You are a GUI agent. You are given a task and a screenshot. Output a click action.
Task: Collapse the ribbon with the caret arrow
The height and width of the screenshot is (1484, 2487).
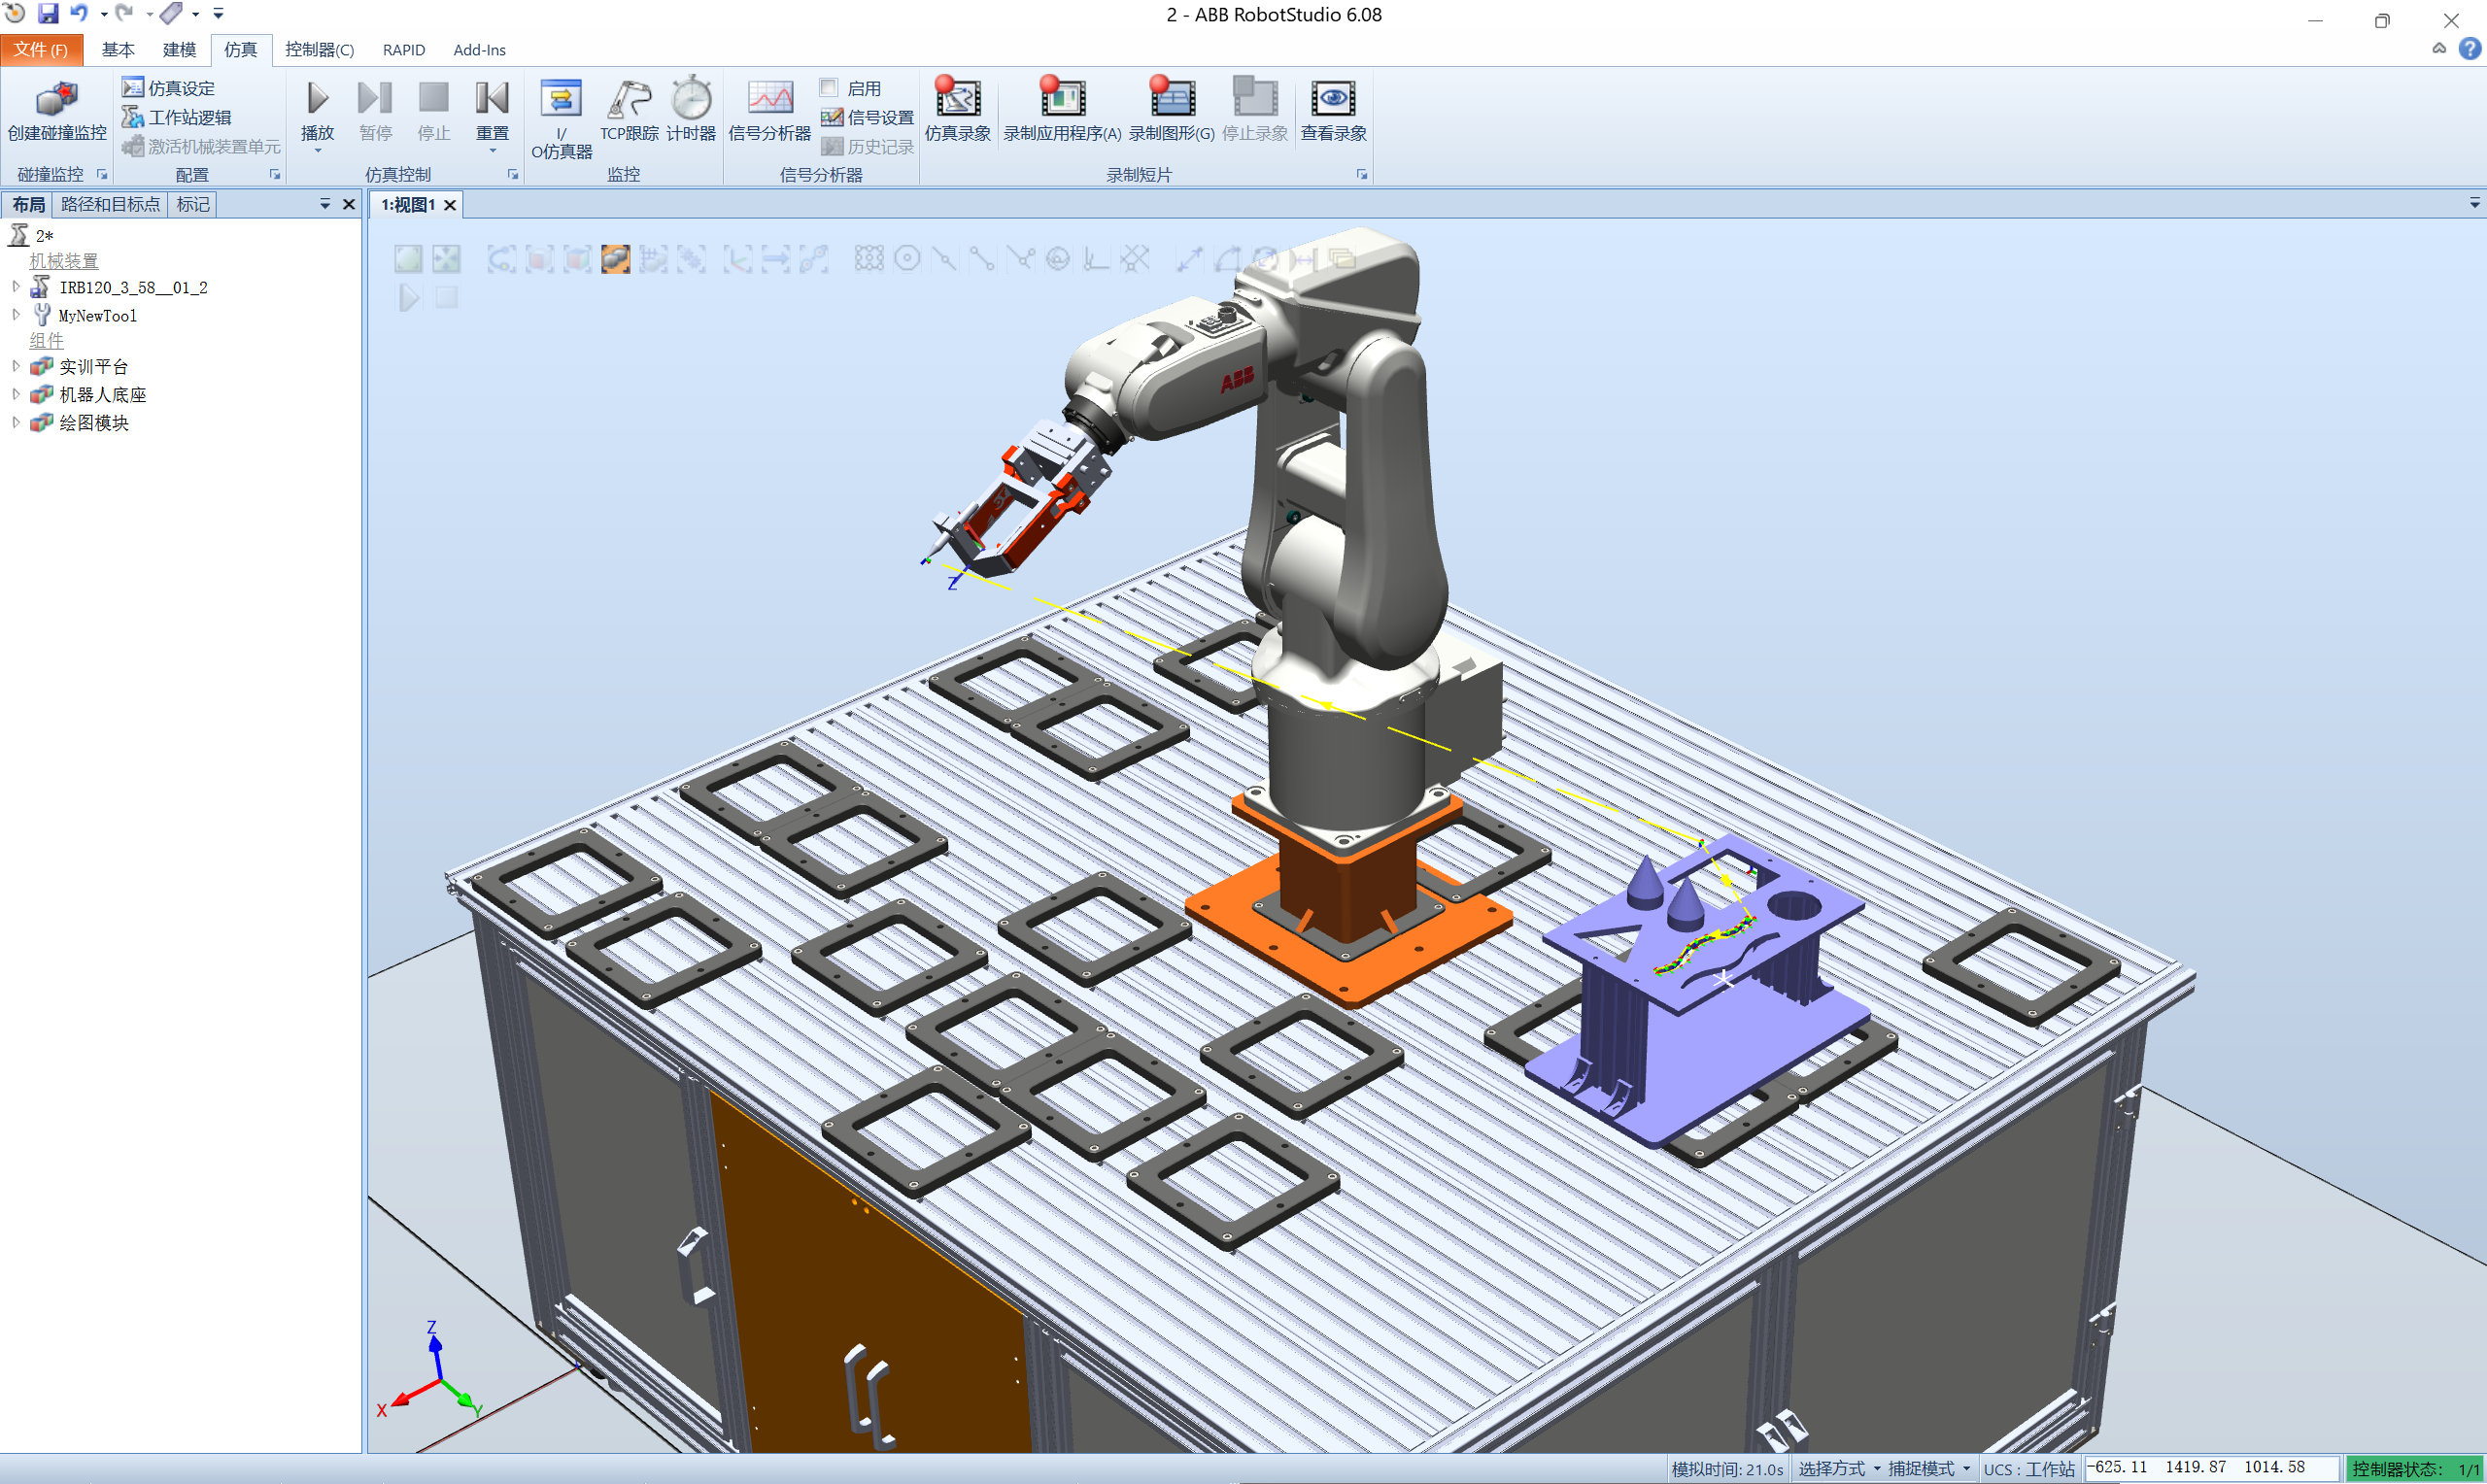click(2439, 48)
